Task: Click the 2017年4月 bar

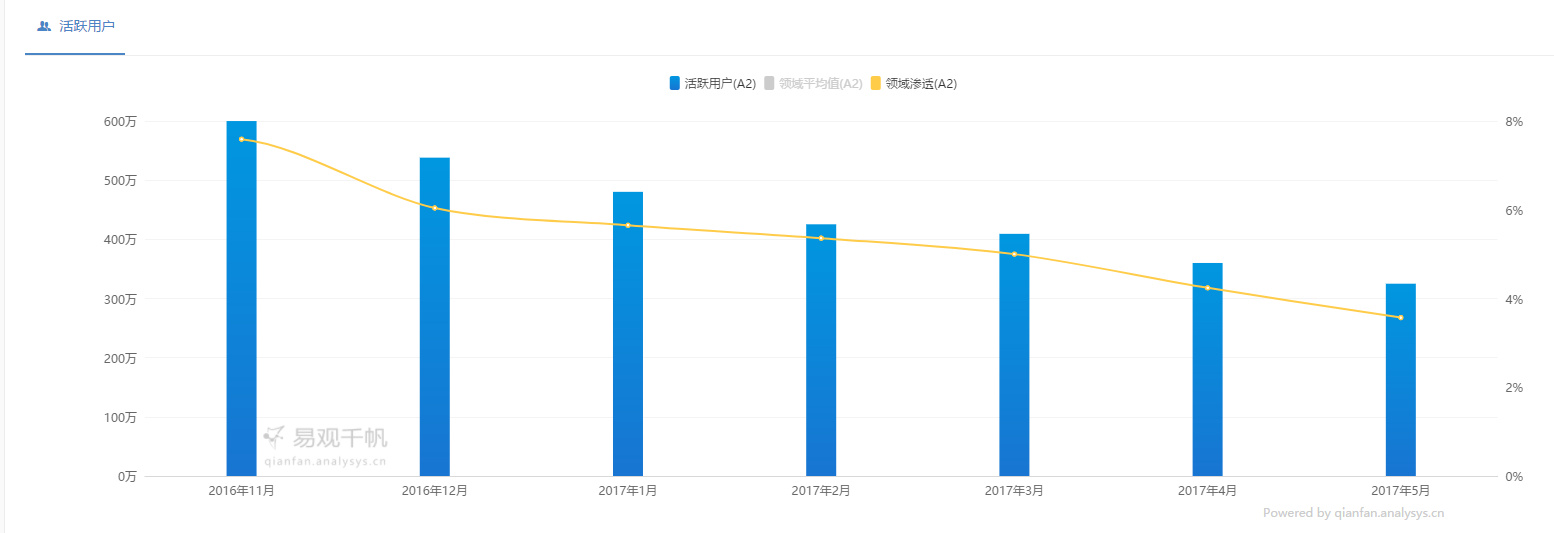Action: click(1207, 380)
